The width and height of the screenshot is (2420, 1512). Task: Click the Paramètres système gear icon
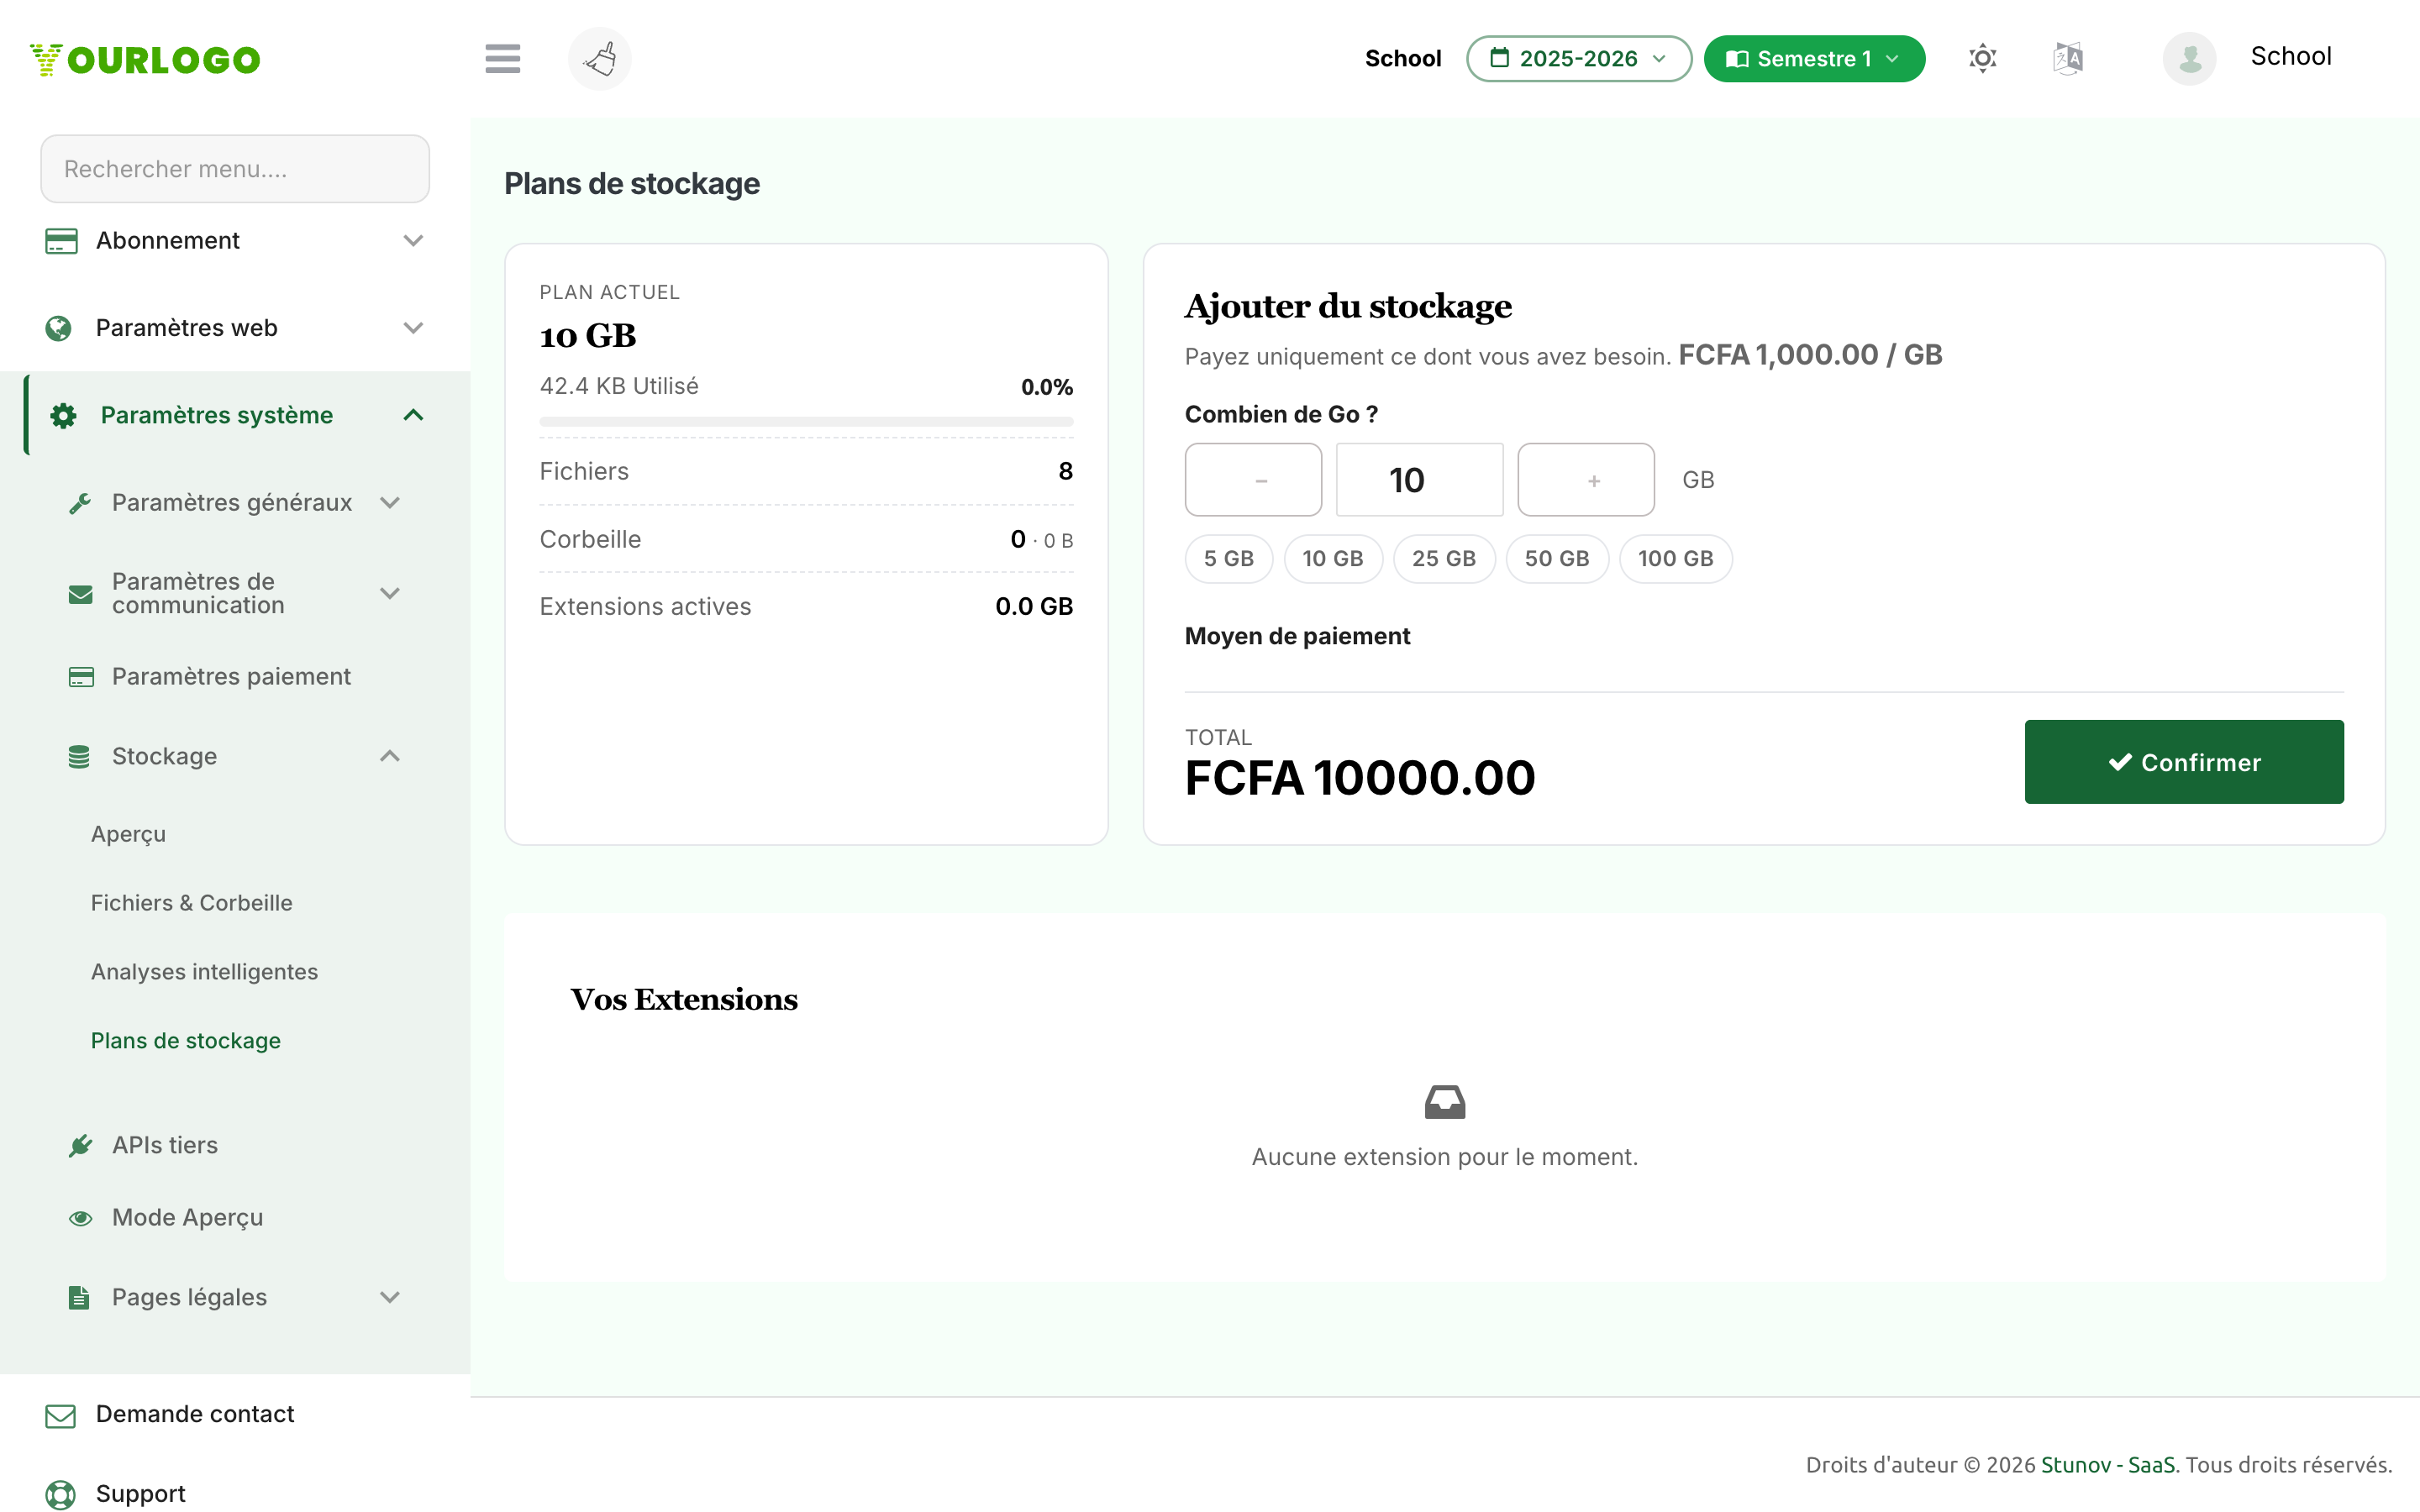(63, 415)
